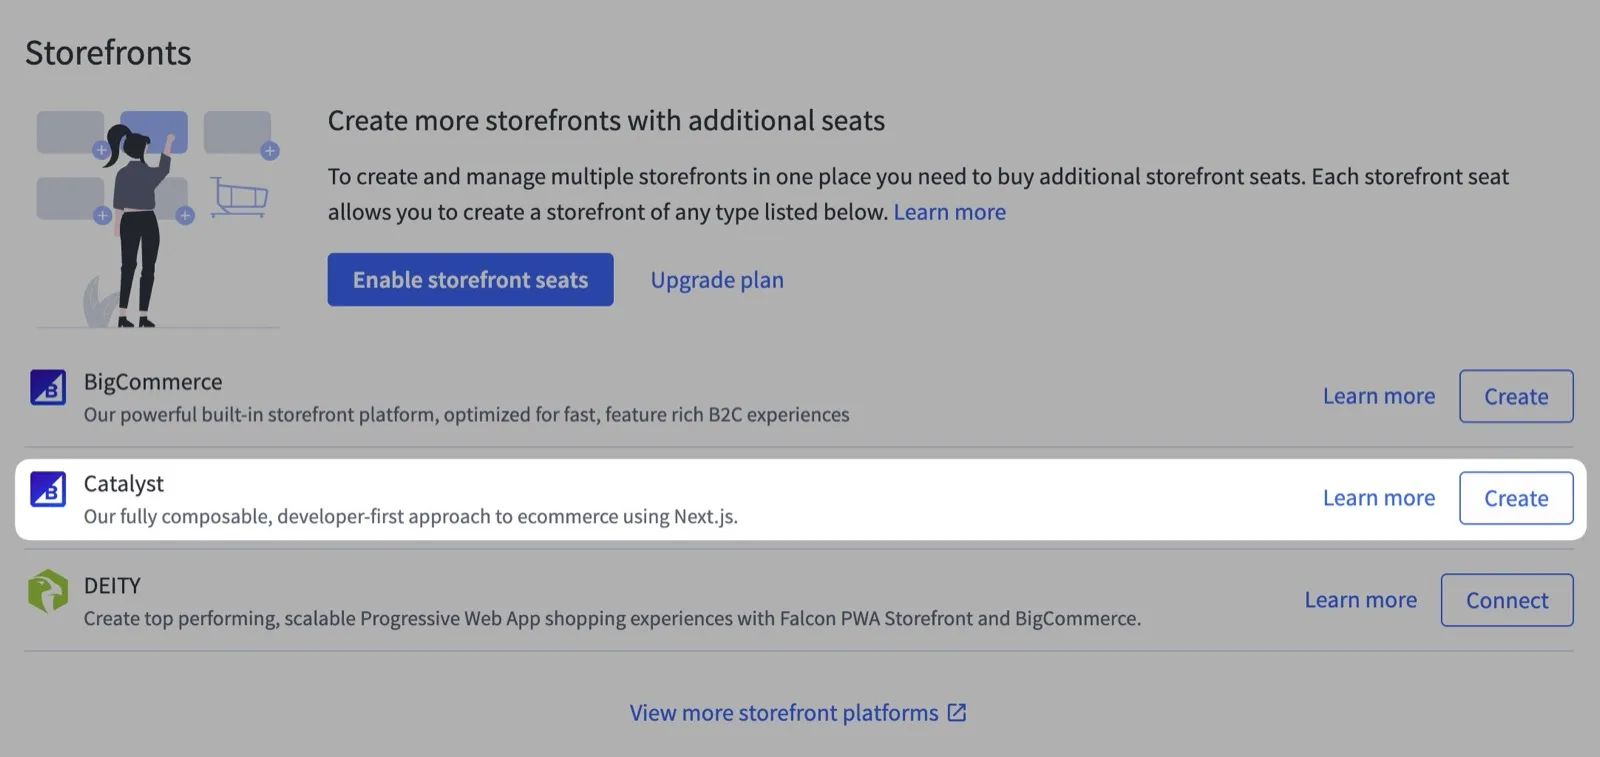Select DEITY description about Falcon PWA Storefront
The width and height of the screenshot is (1600, 757).
(612, 619)
